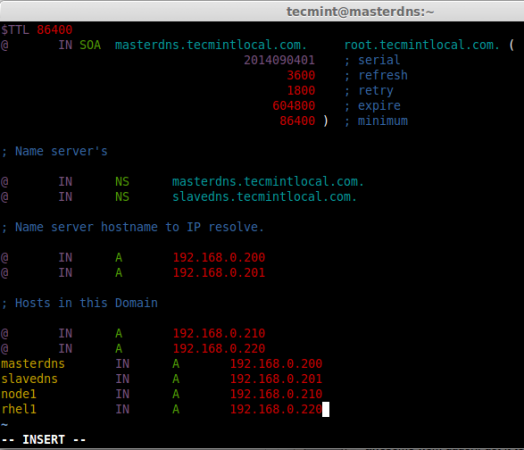Click the rhel1 host name entry
The image size is (524, 450).
18,409
